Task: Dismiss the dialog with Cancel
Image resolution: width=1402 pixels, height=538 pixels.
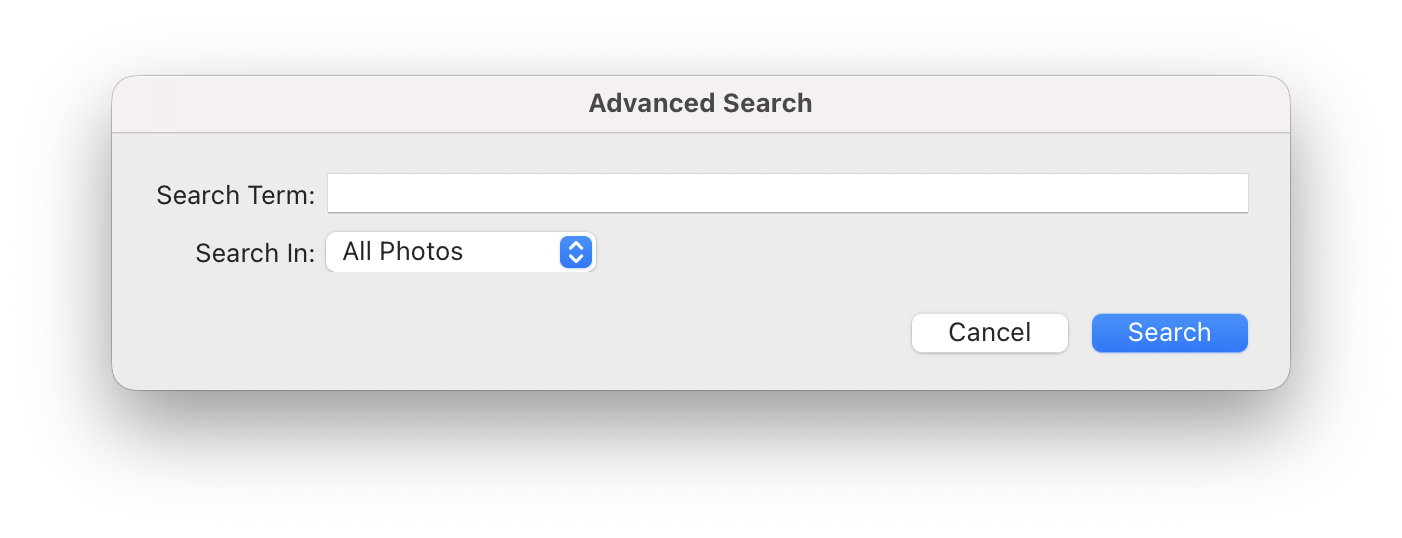Action: [x=989, y=333]
